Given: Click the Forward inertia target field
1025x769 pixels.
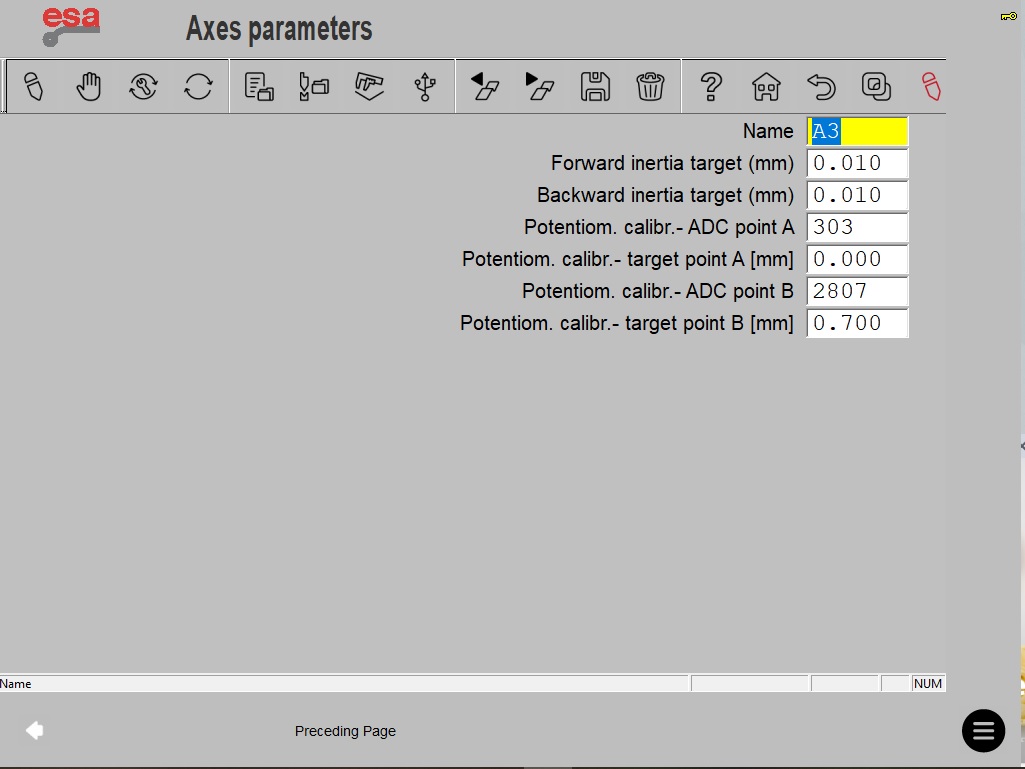Looking at the screenshot, I should 857,163.
